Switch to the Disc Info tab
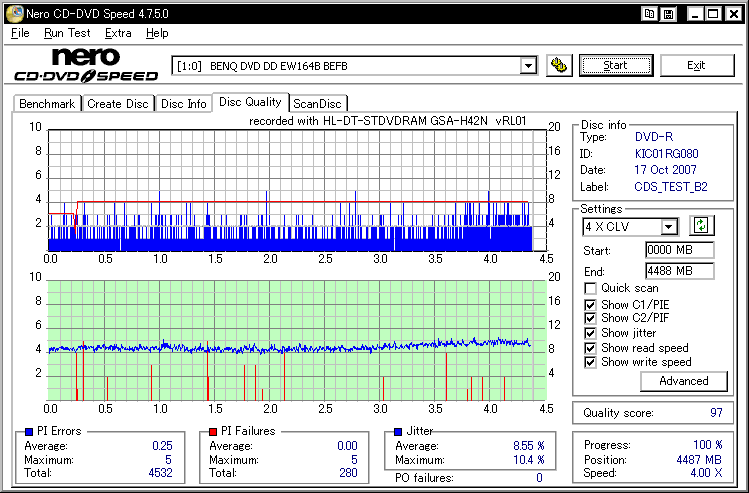Image resolution: width=749 pixels, height=493 pixels. coord(184,103)
